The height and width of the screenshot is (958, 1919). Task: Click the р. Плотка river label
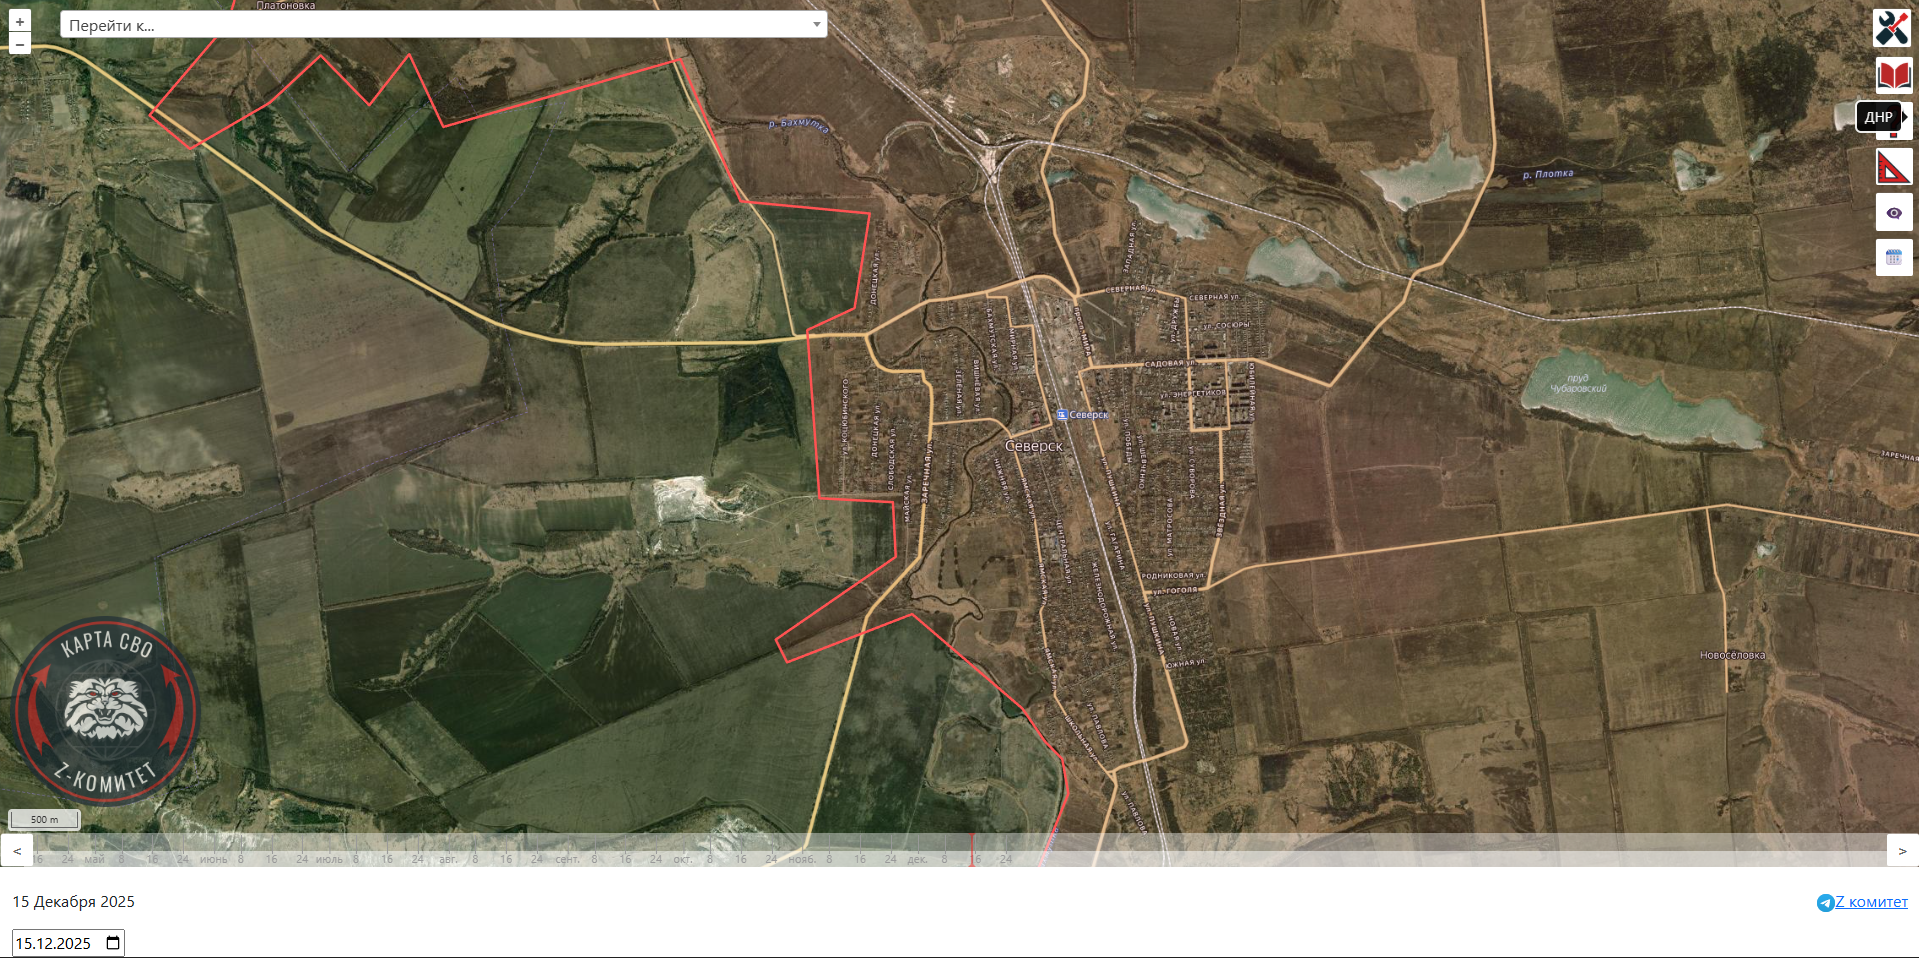click(x=1548, y=174)
